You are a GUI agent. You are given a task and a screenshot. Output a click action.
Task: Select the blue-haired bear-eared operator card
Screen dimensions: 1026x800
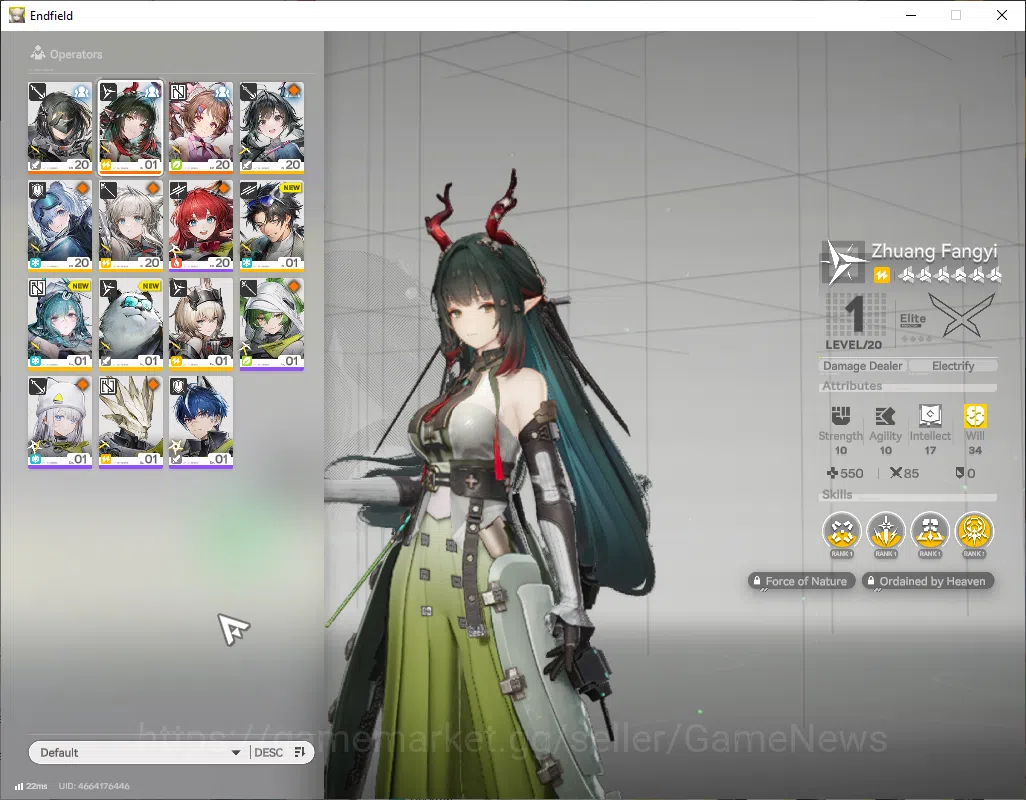pos(60,225)
